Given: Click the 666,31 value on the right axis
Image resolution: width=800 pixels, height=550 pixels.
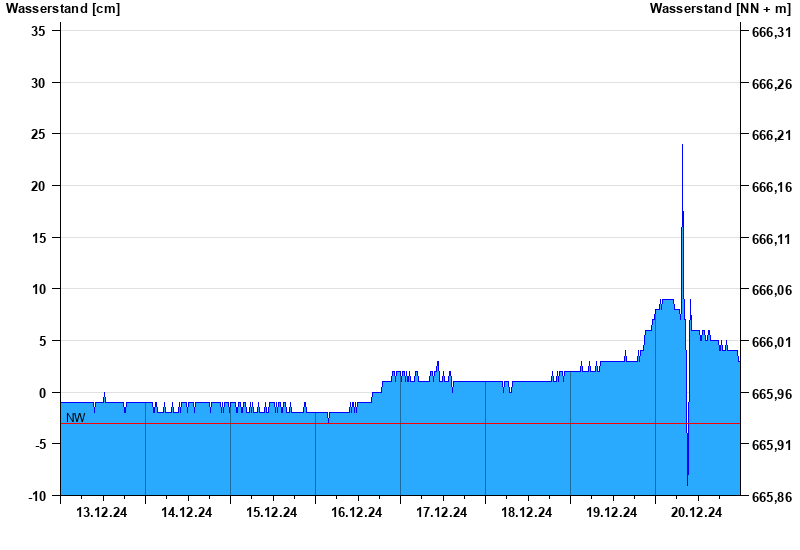Looking at the screenshot, I should (770, 33).
